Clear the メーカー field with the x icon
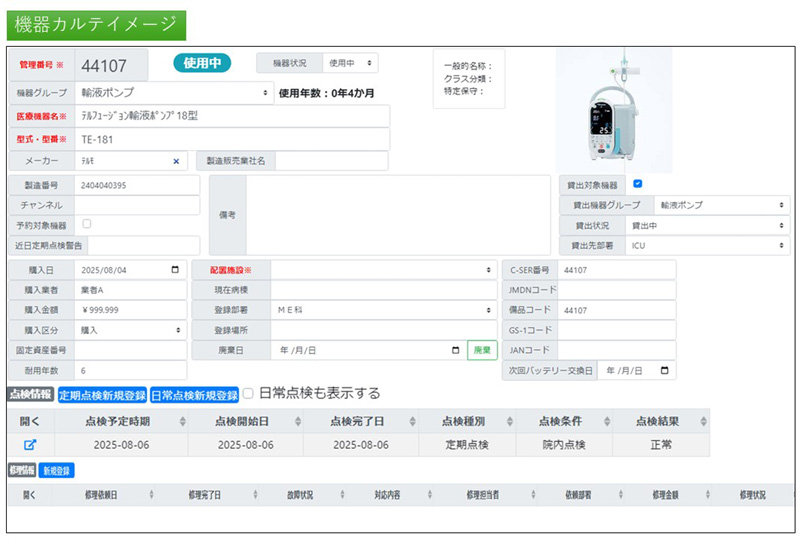 coord(176,161)
